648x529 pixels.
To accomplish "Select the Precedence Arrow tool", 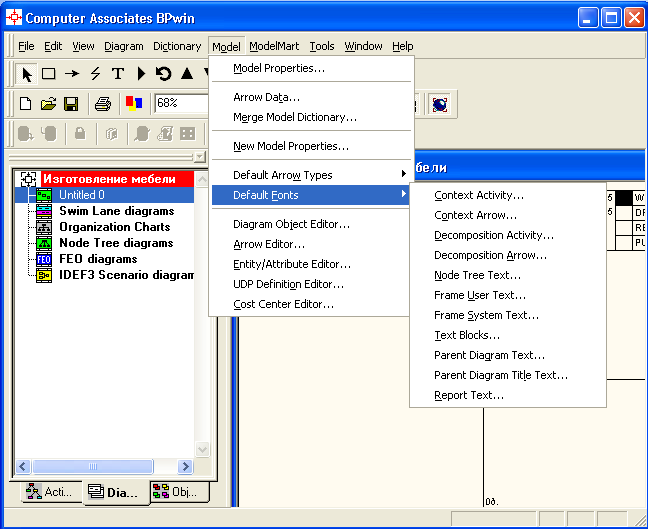I will pyautogui.click(x=72, y=74).
